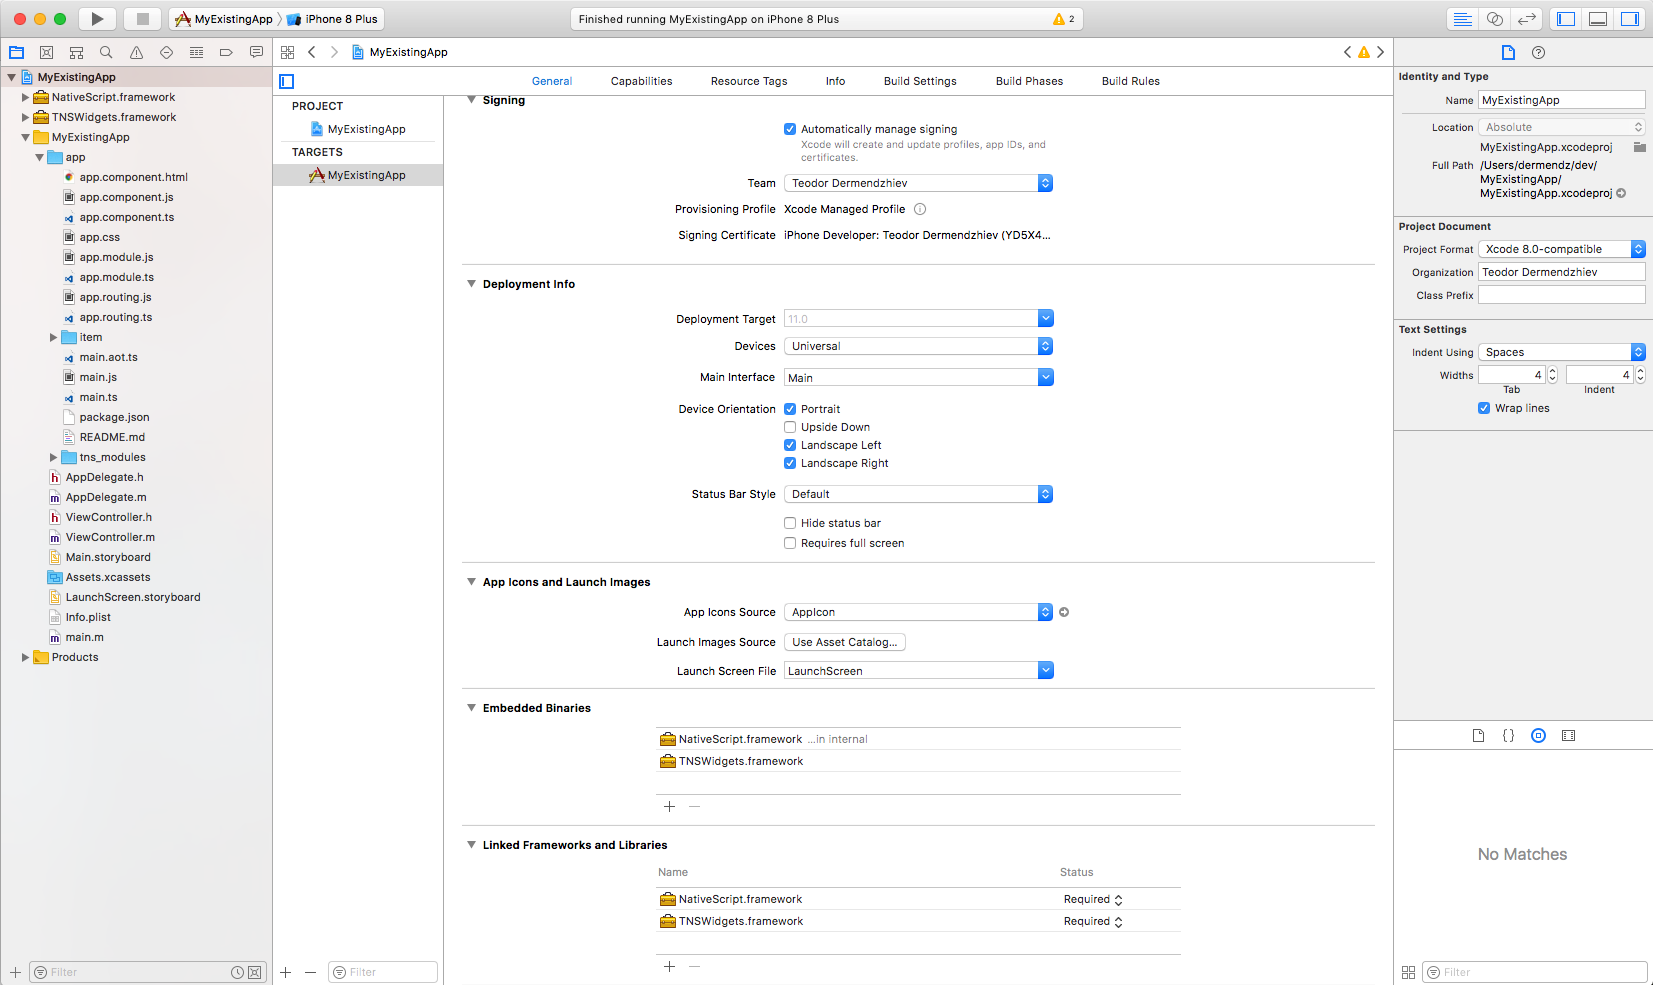Click Use Asset Catalog button

[x=845, y=642]
